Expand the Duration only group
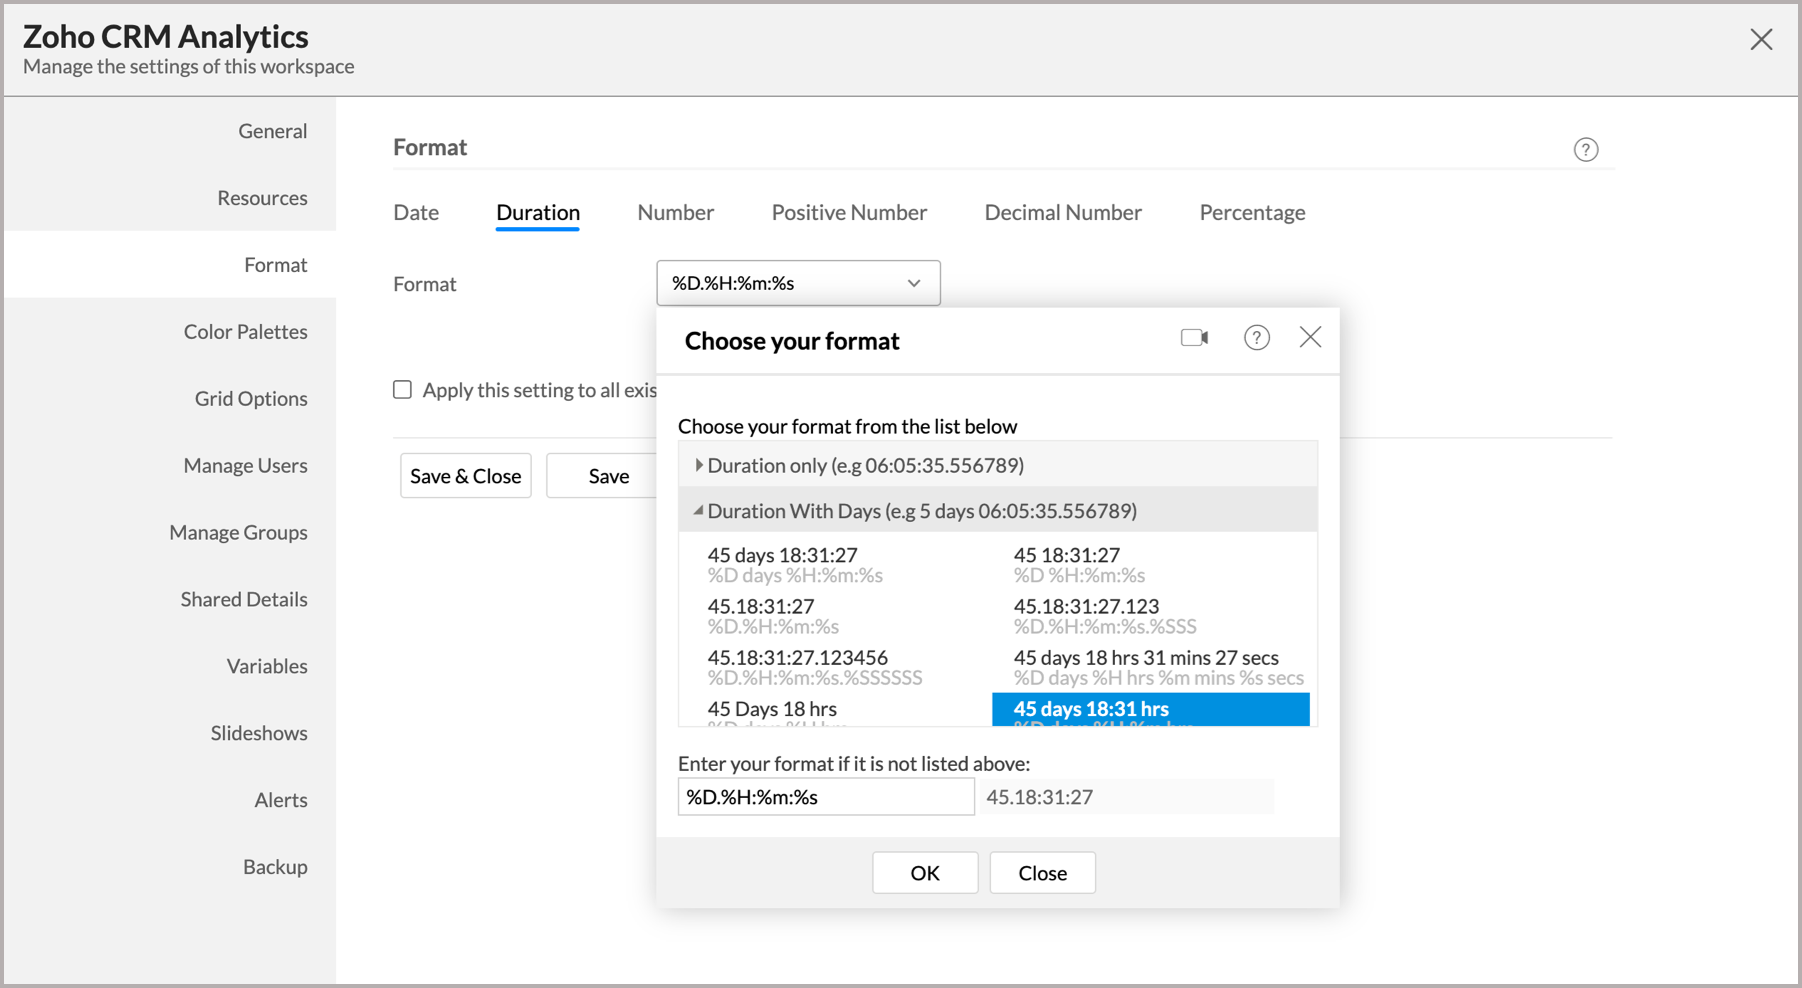This screenshot has height=988, width=1802. (x=699, y=465)
